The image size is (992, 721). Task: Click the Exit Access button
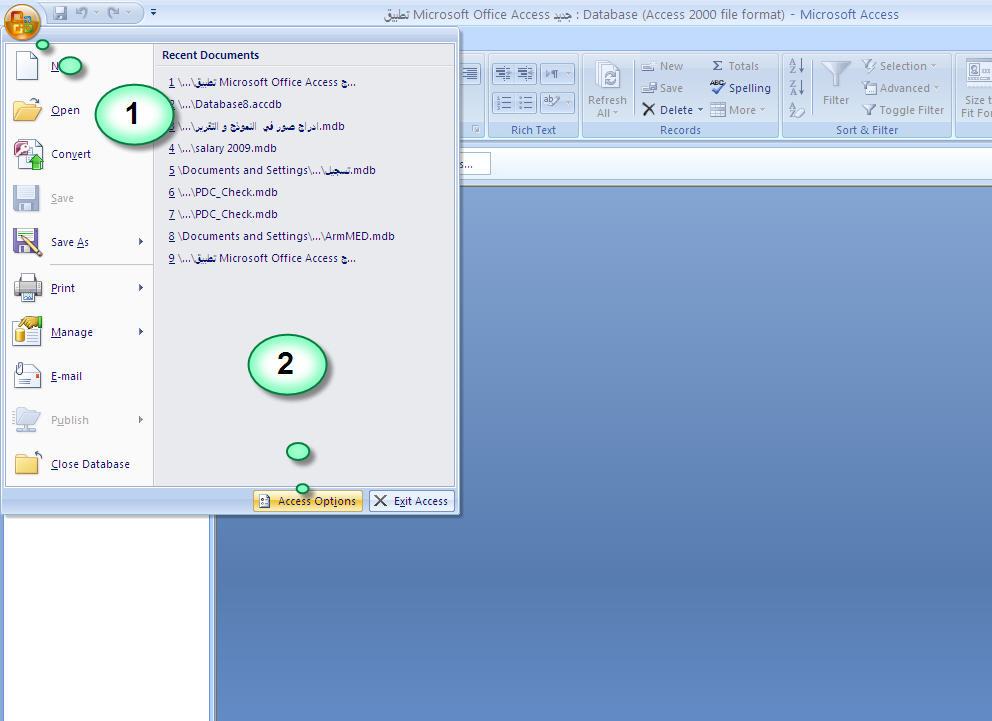coord(412,501)
